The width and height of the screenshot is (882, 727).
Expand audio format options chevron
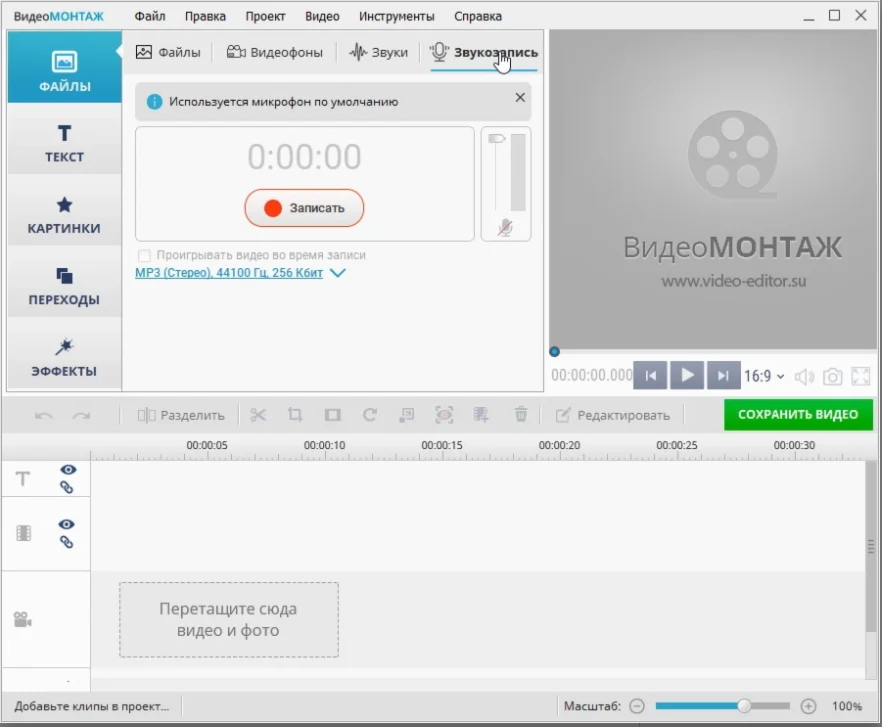pyautogui.click(x=338, y=273)
